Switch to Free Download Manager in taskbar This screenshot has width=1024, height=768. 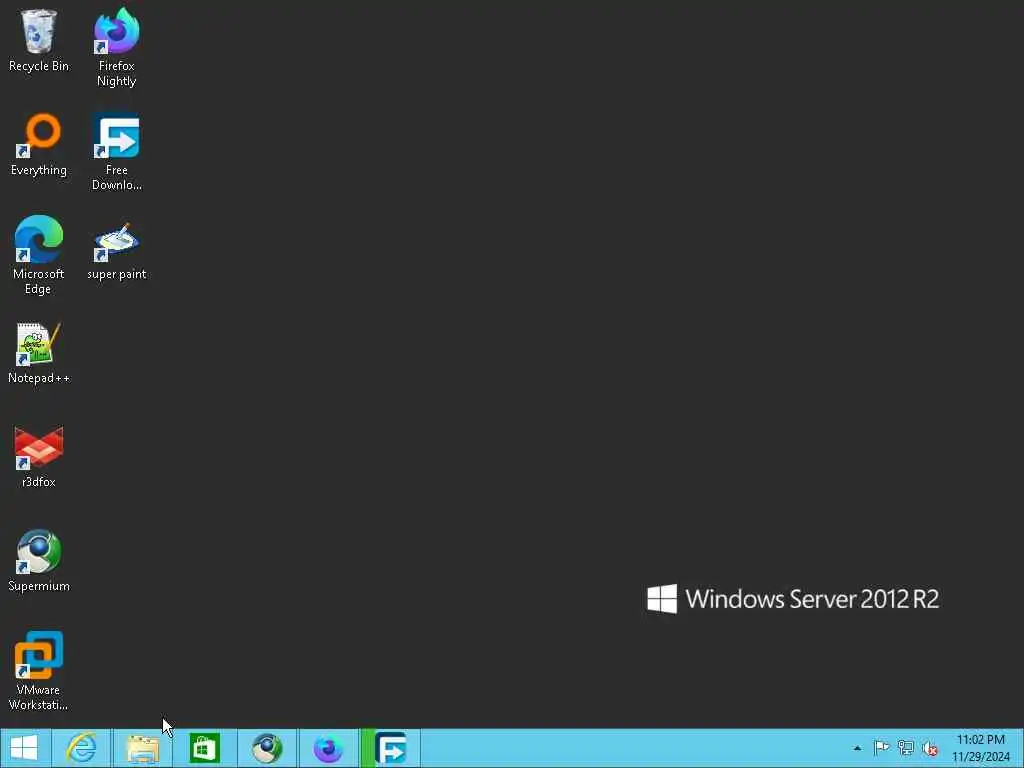click(x=391, y=748)
